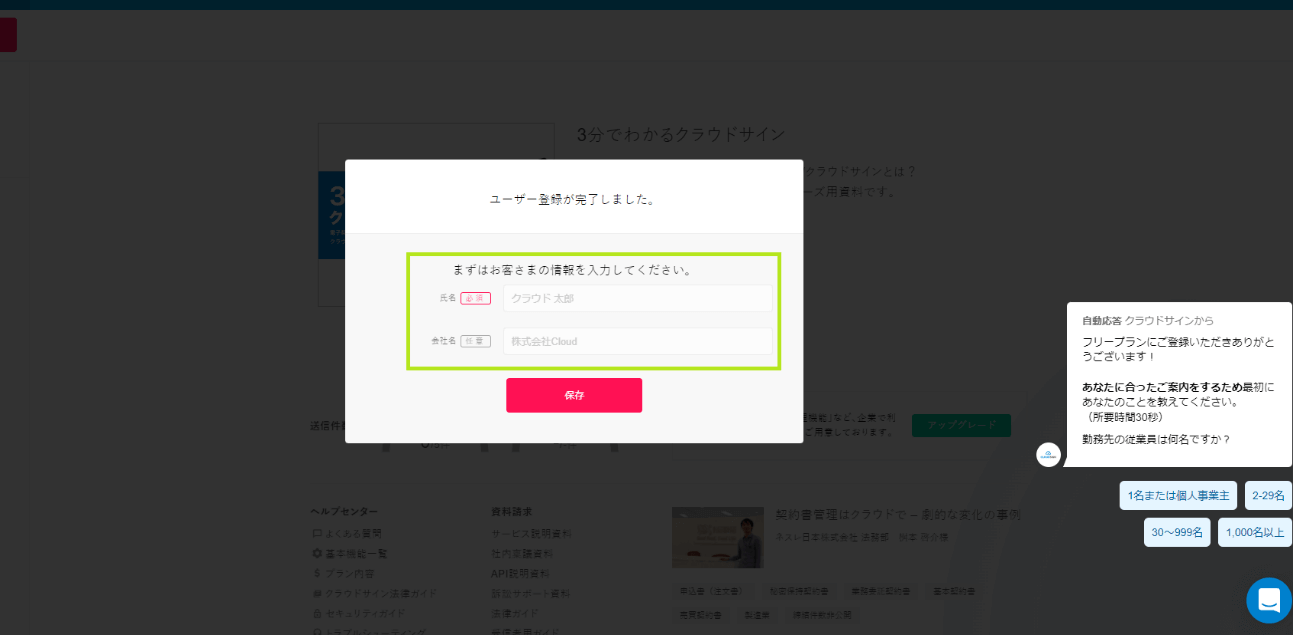The height and width of the screenshot is (635, 1293).
Task: Click the CloudSign chatbot avatar icon
Action: coord(1048,455)
